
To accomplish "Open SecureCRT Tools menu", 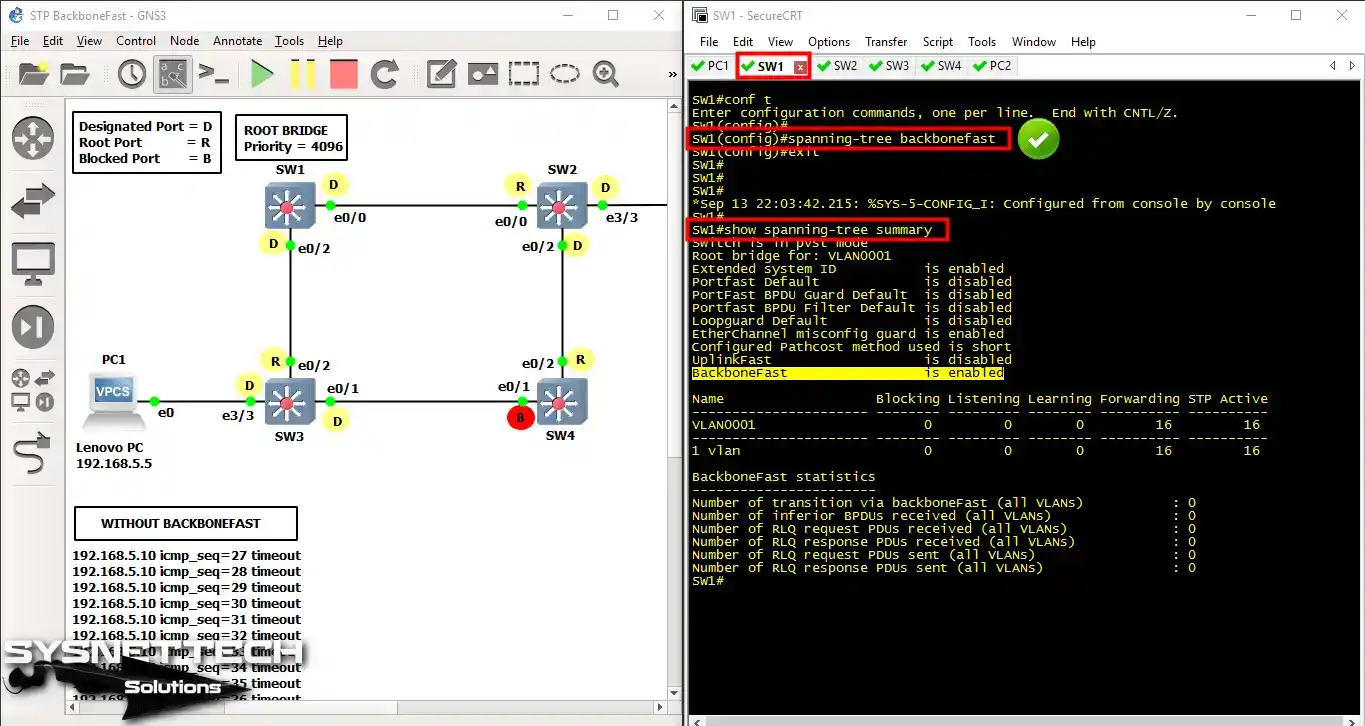I will click(x=982, y=42).
